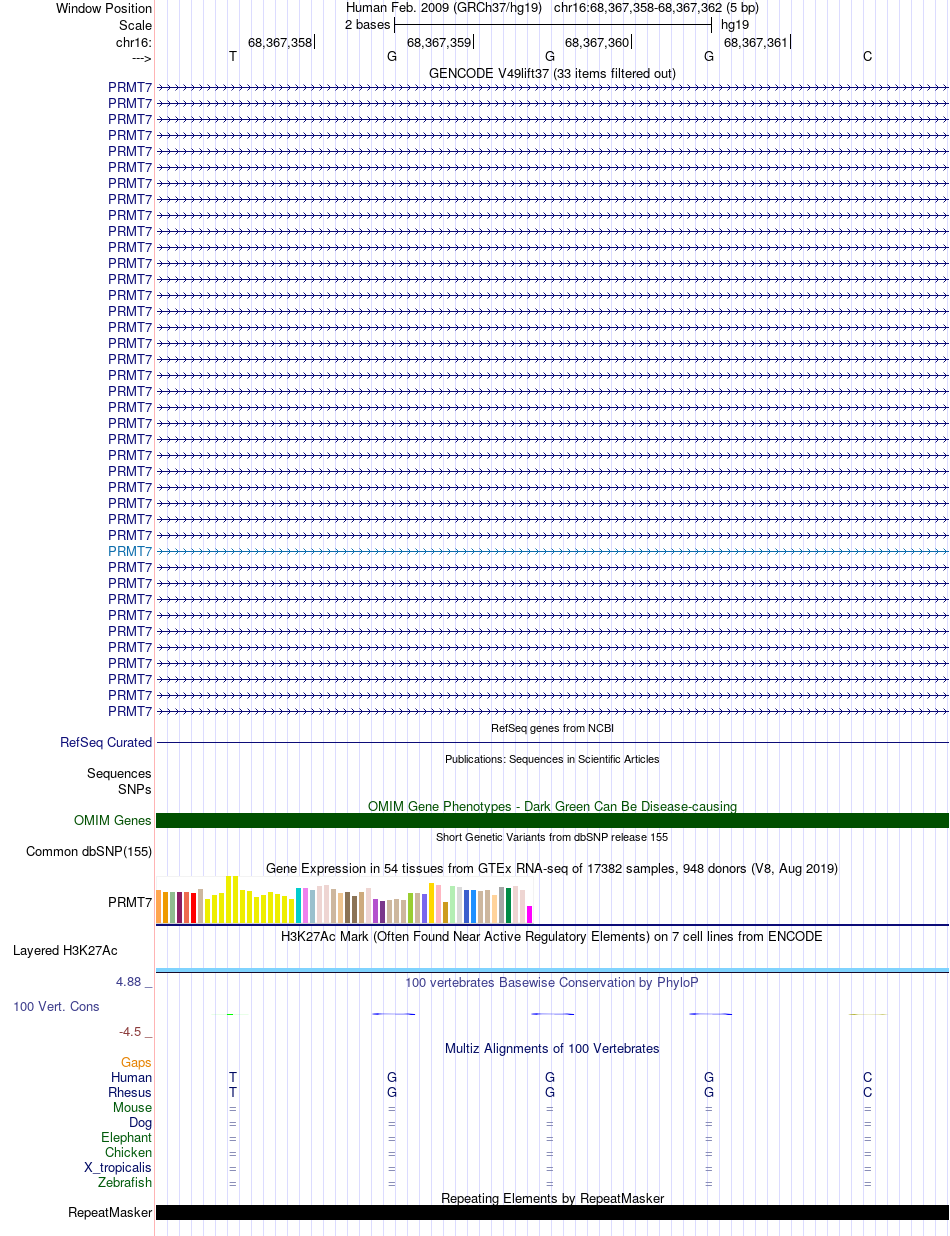Image resolution: width=950 pixels, height=1236 pixels.
Task: Select the Rhesus alignment row label
Action: (130, 1093)
